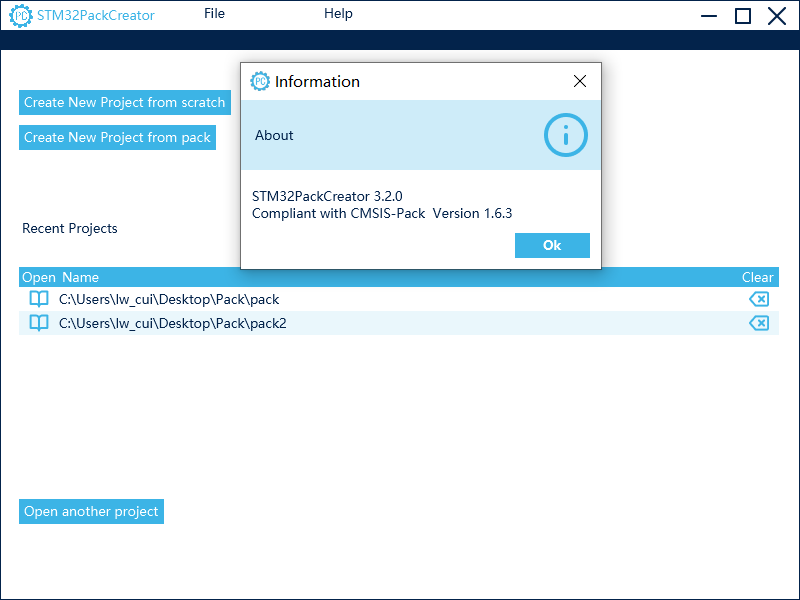
Task: Click the gear icon beside Information title
Action: pyautogui.click(x=260, y=81)
